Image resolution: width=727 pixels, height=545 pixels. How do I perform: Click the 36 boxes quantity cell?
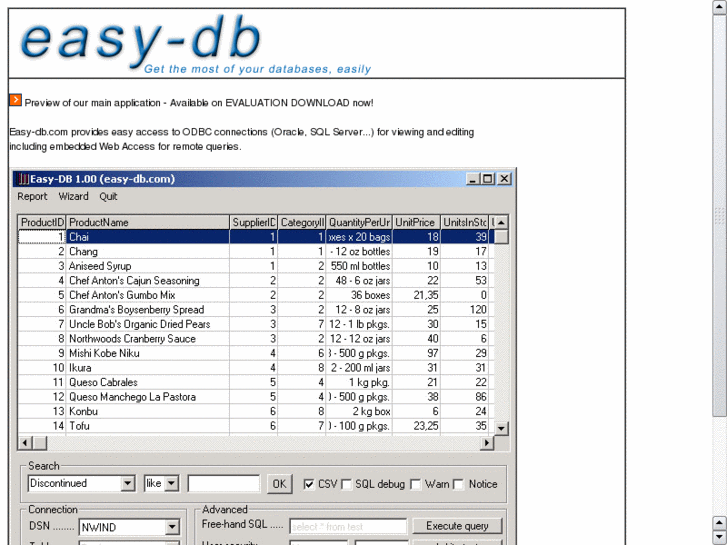[359, 295]
